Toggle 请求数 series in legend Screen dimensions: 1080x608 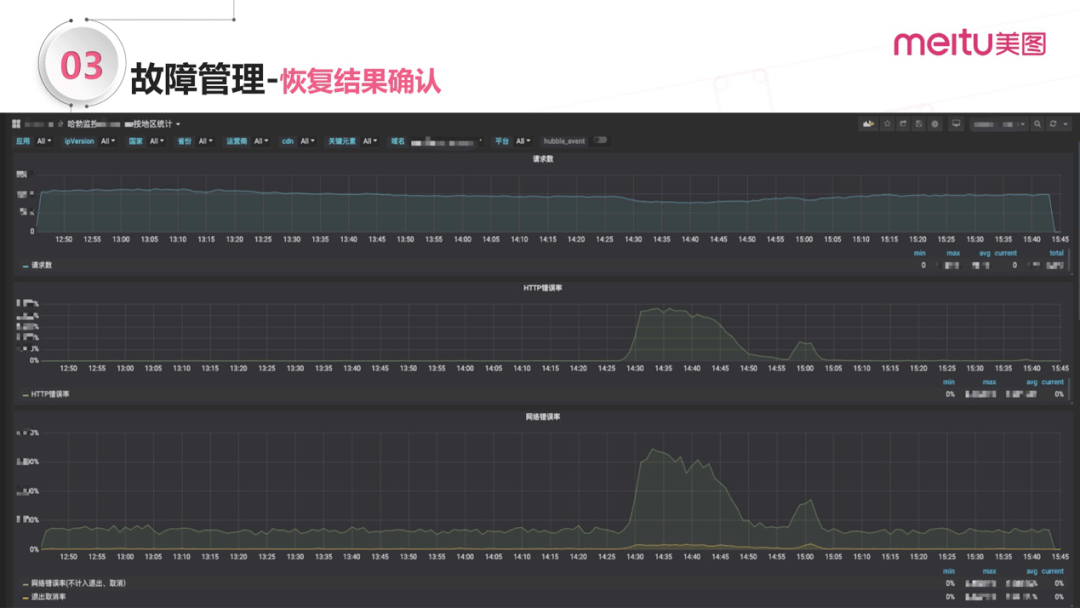[41, 265]
